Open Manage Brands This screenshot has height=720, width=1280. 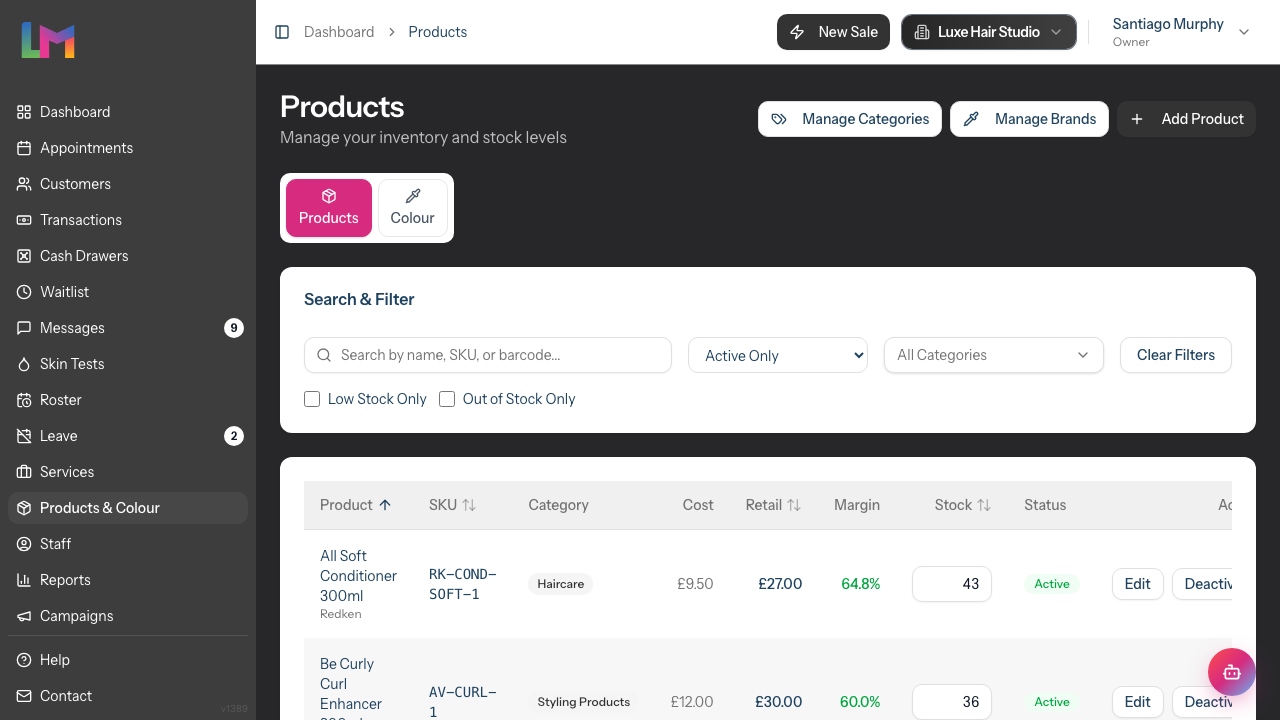1029,119
